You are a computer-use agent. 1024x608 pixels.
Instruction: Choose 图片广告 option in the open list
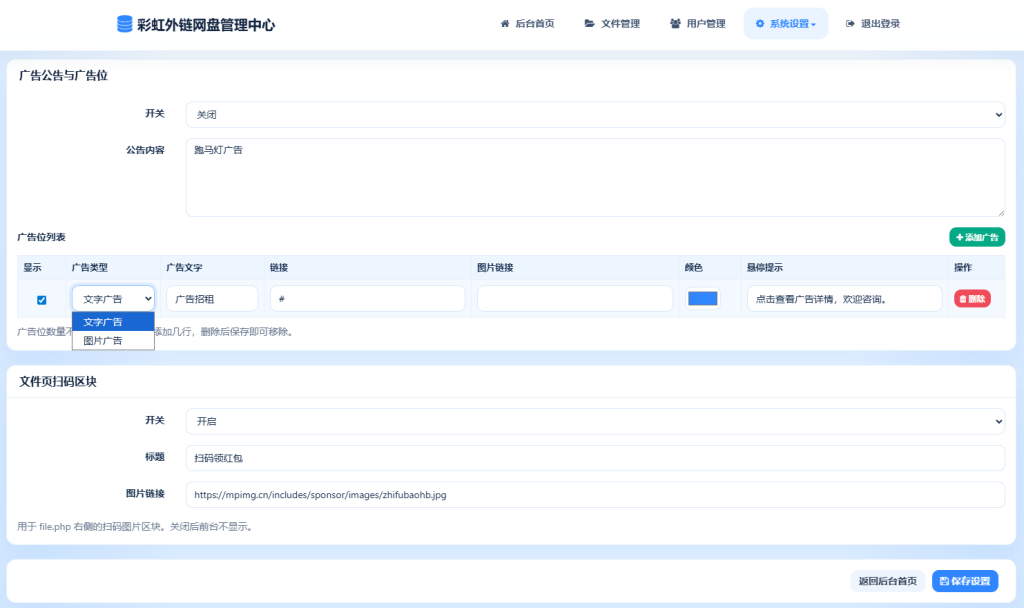point(114,340)
